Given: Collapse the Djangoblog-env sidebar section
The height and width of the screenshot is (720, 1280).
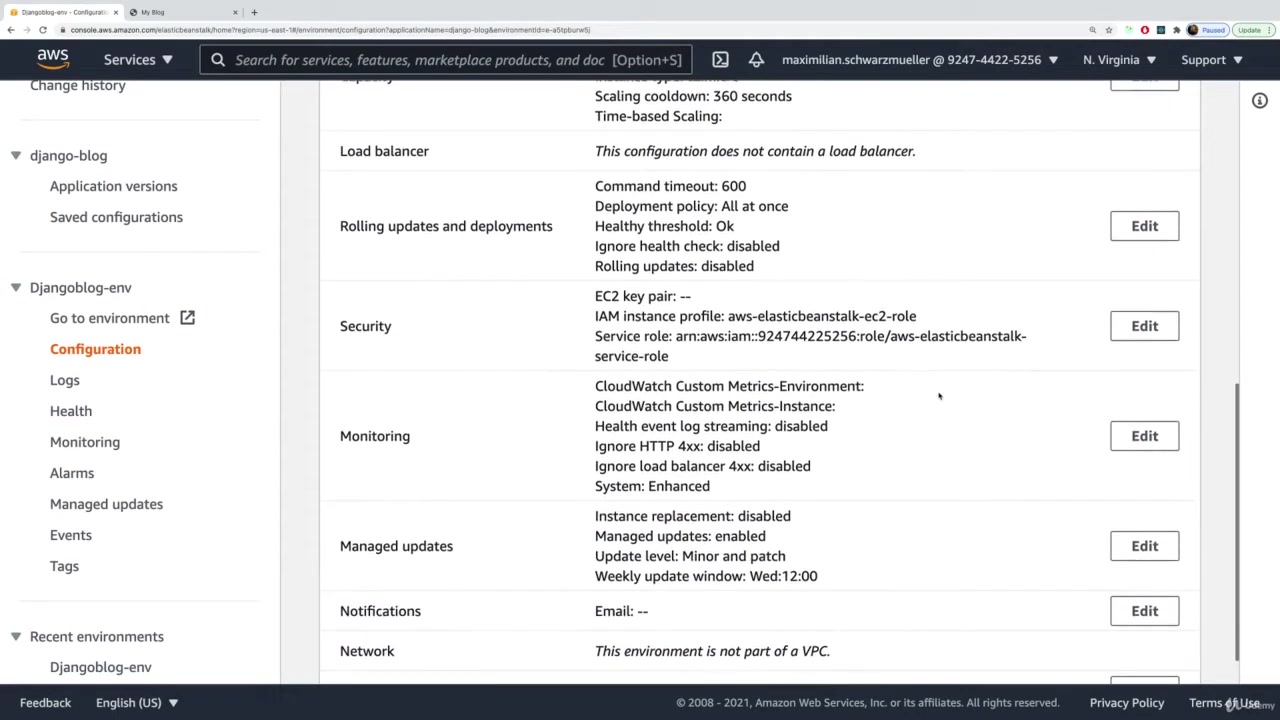Looking at the screenshot, I should coord(16,288).
